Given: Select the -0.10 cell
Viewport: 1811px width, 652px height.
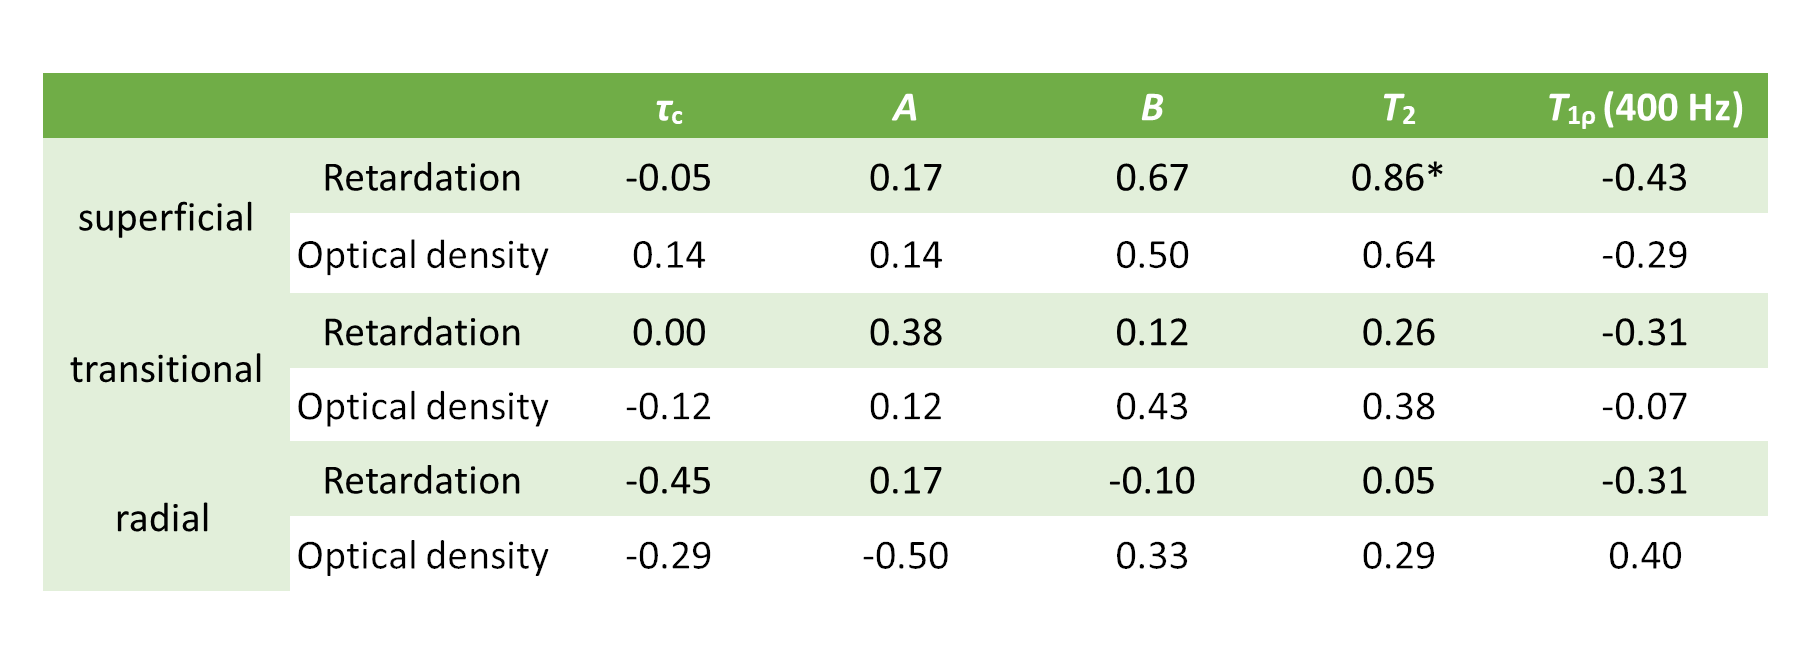Looking at the screenshot, I should tap(1152, 481).
